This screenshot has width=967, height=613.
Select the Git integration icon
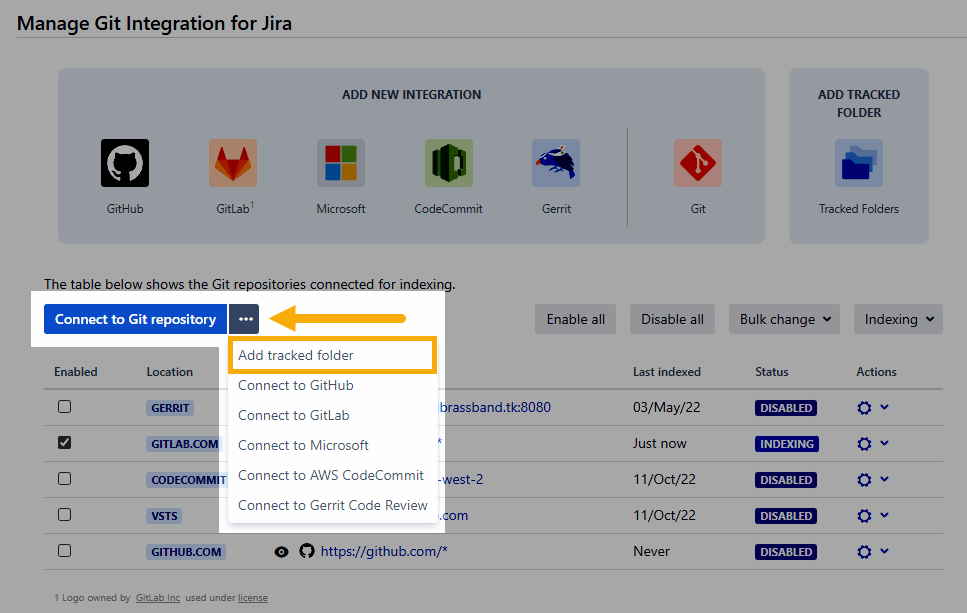pos(698,163)
